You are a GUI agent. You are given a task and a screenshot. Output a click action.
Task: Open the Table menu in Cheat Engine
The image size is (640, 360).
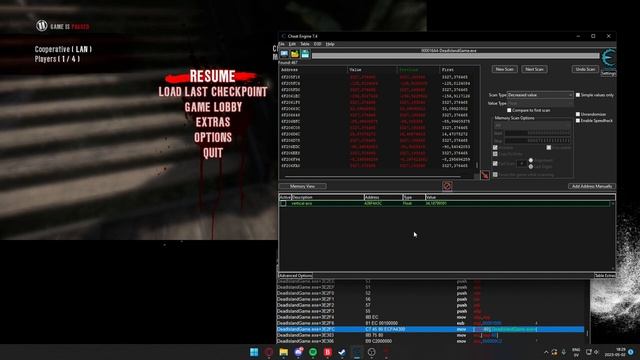click(x=305, y=44)
